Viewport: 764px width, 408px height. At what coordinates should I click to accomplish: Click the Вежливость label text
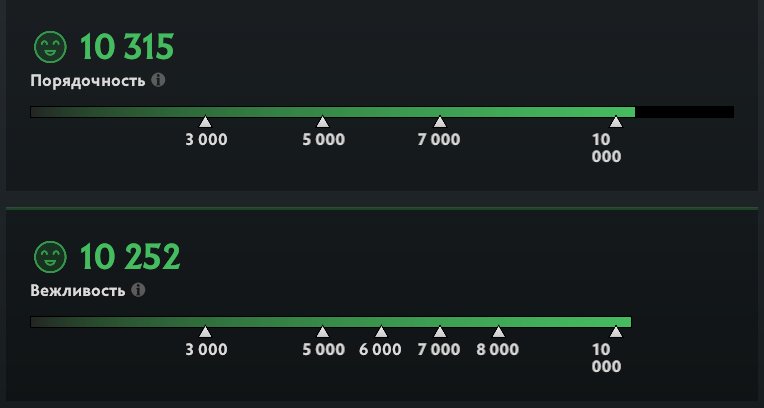(78, 291)
